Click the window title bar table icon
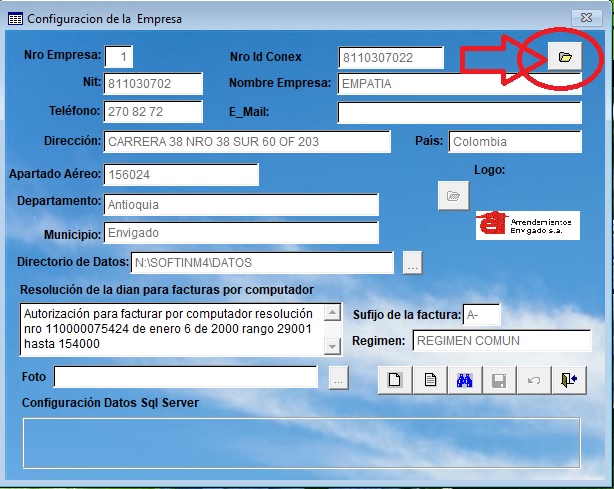The width and height of the screenshot is (614, 489). 15,18
